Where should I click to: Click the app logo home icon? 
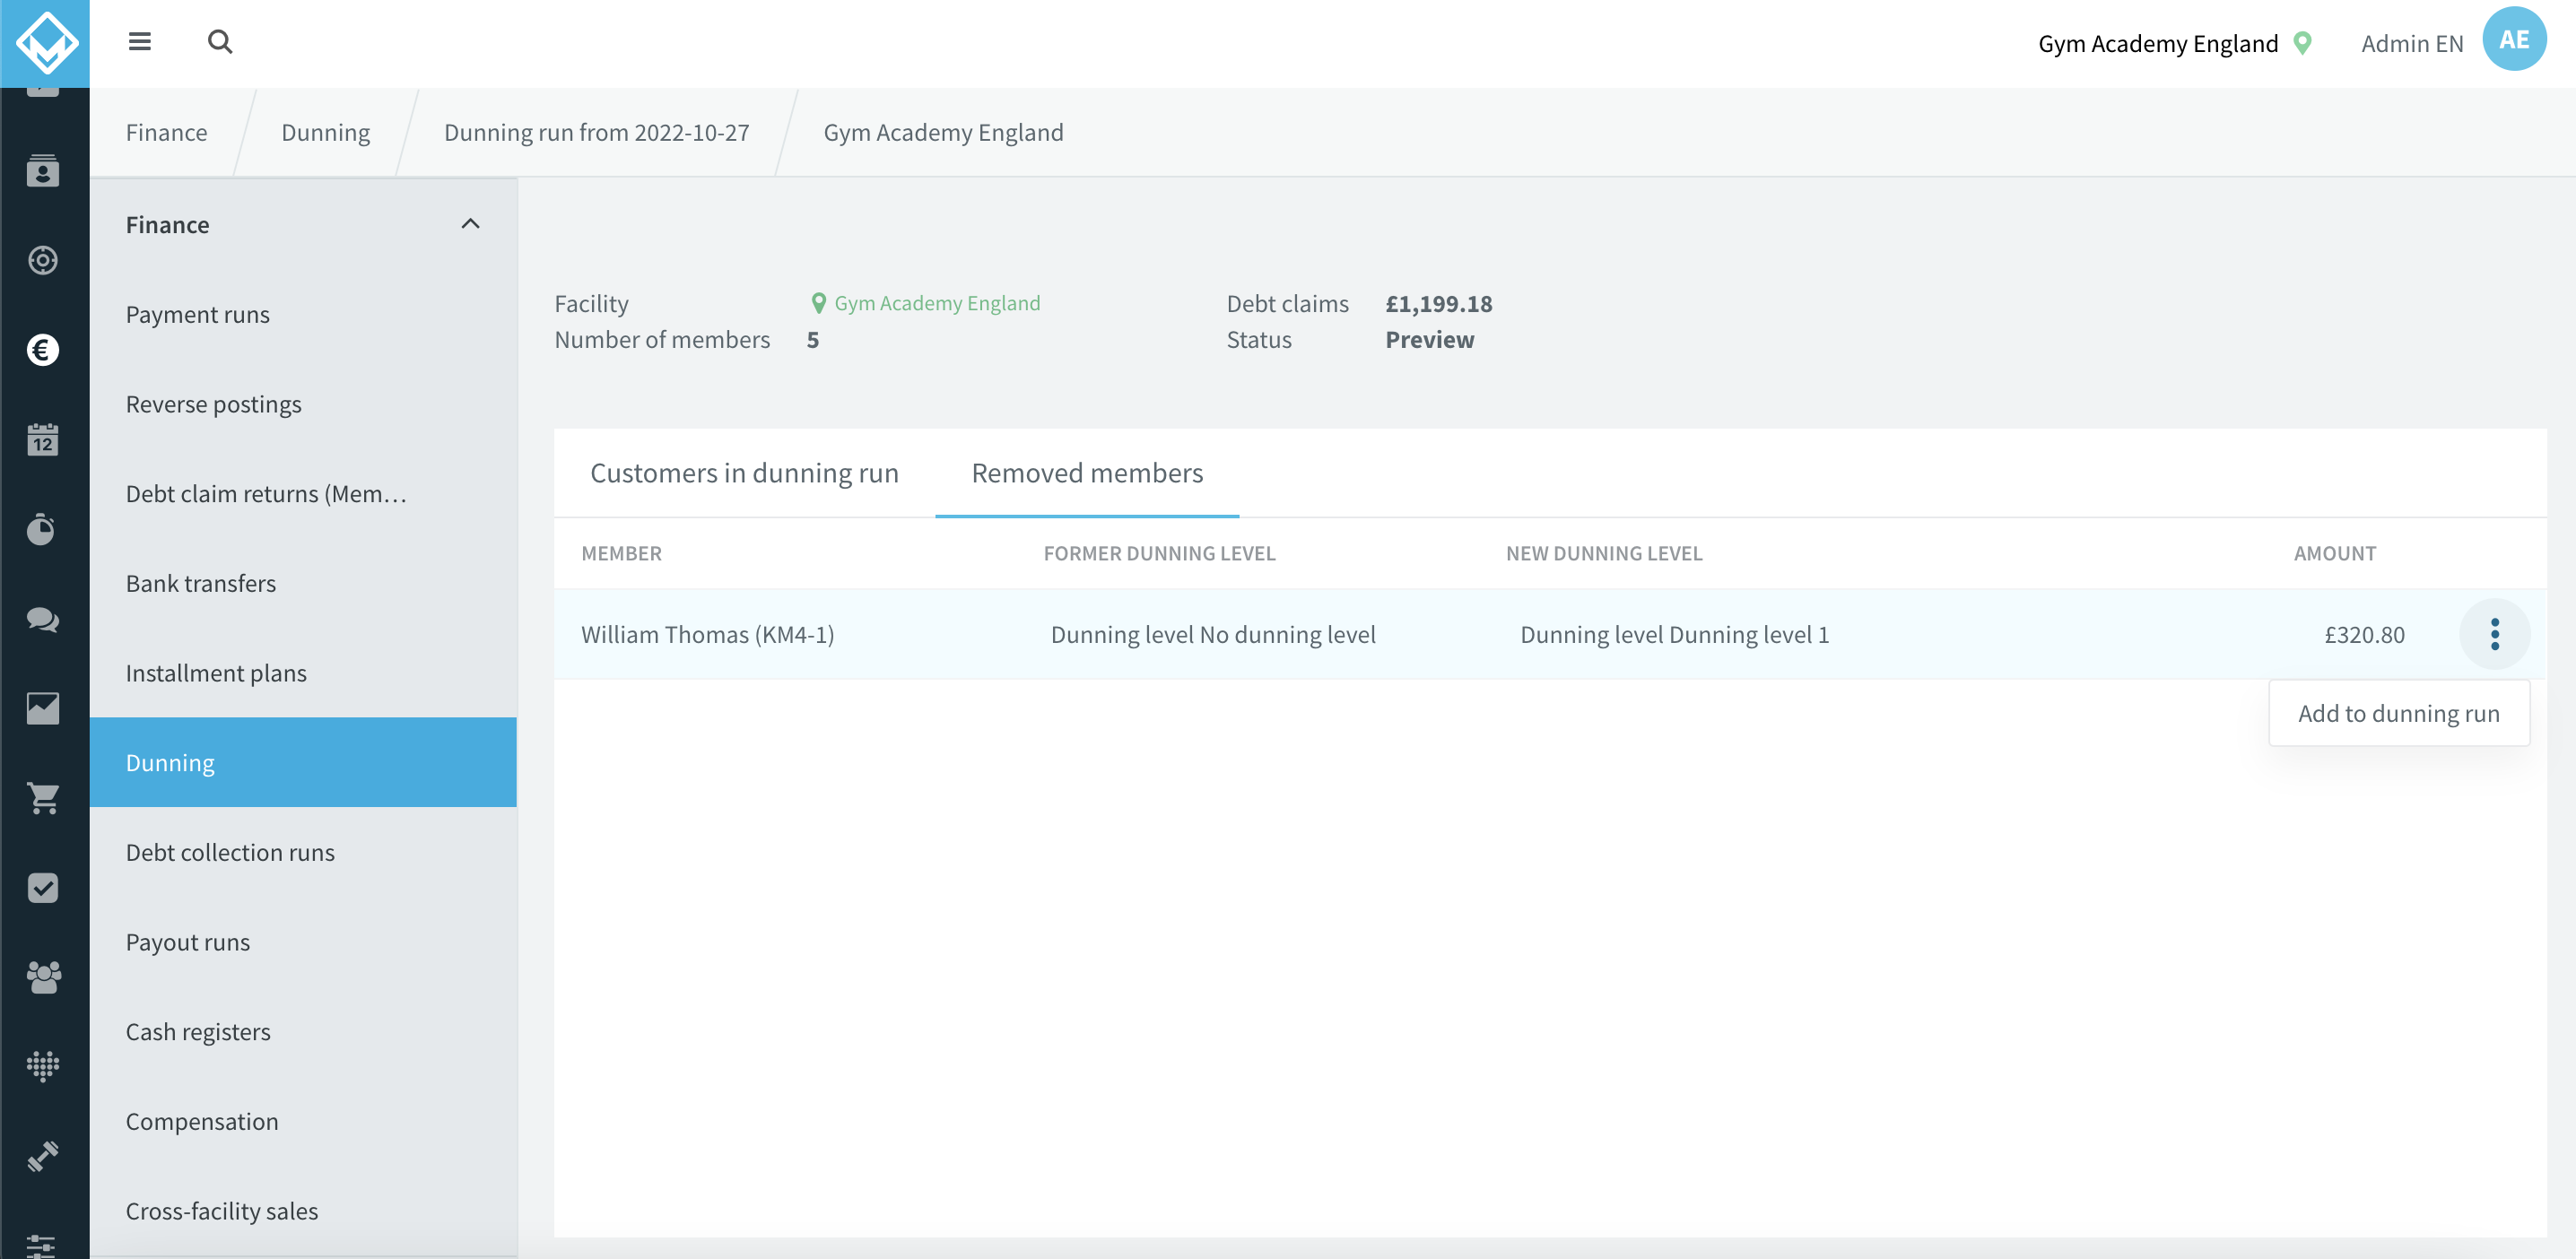[45, 43]
